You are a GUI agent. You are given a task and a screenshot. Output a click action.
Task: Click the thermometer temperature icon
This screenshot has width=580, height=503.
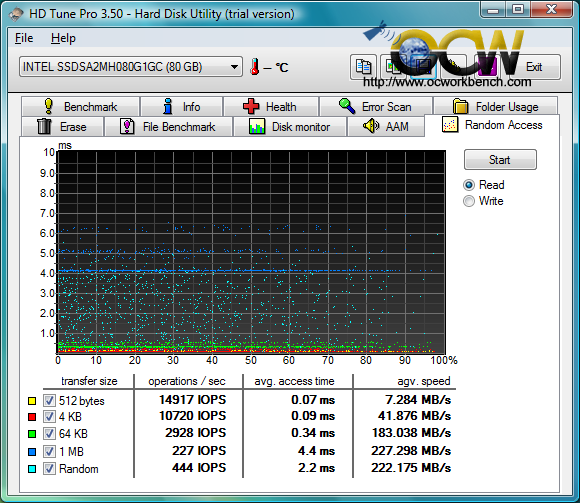(254, 67)
